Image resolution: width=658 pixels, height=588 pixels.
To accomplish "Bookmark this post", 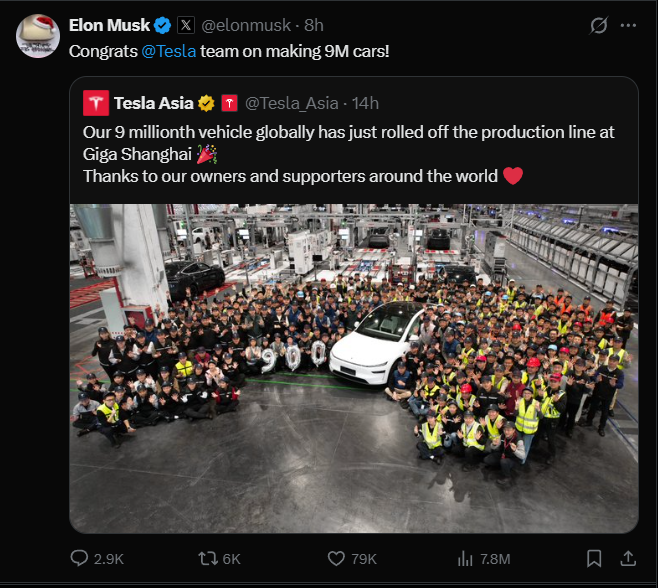I will pos(594,558).
